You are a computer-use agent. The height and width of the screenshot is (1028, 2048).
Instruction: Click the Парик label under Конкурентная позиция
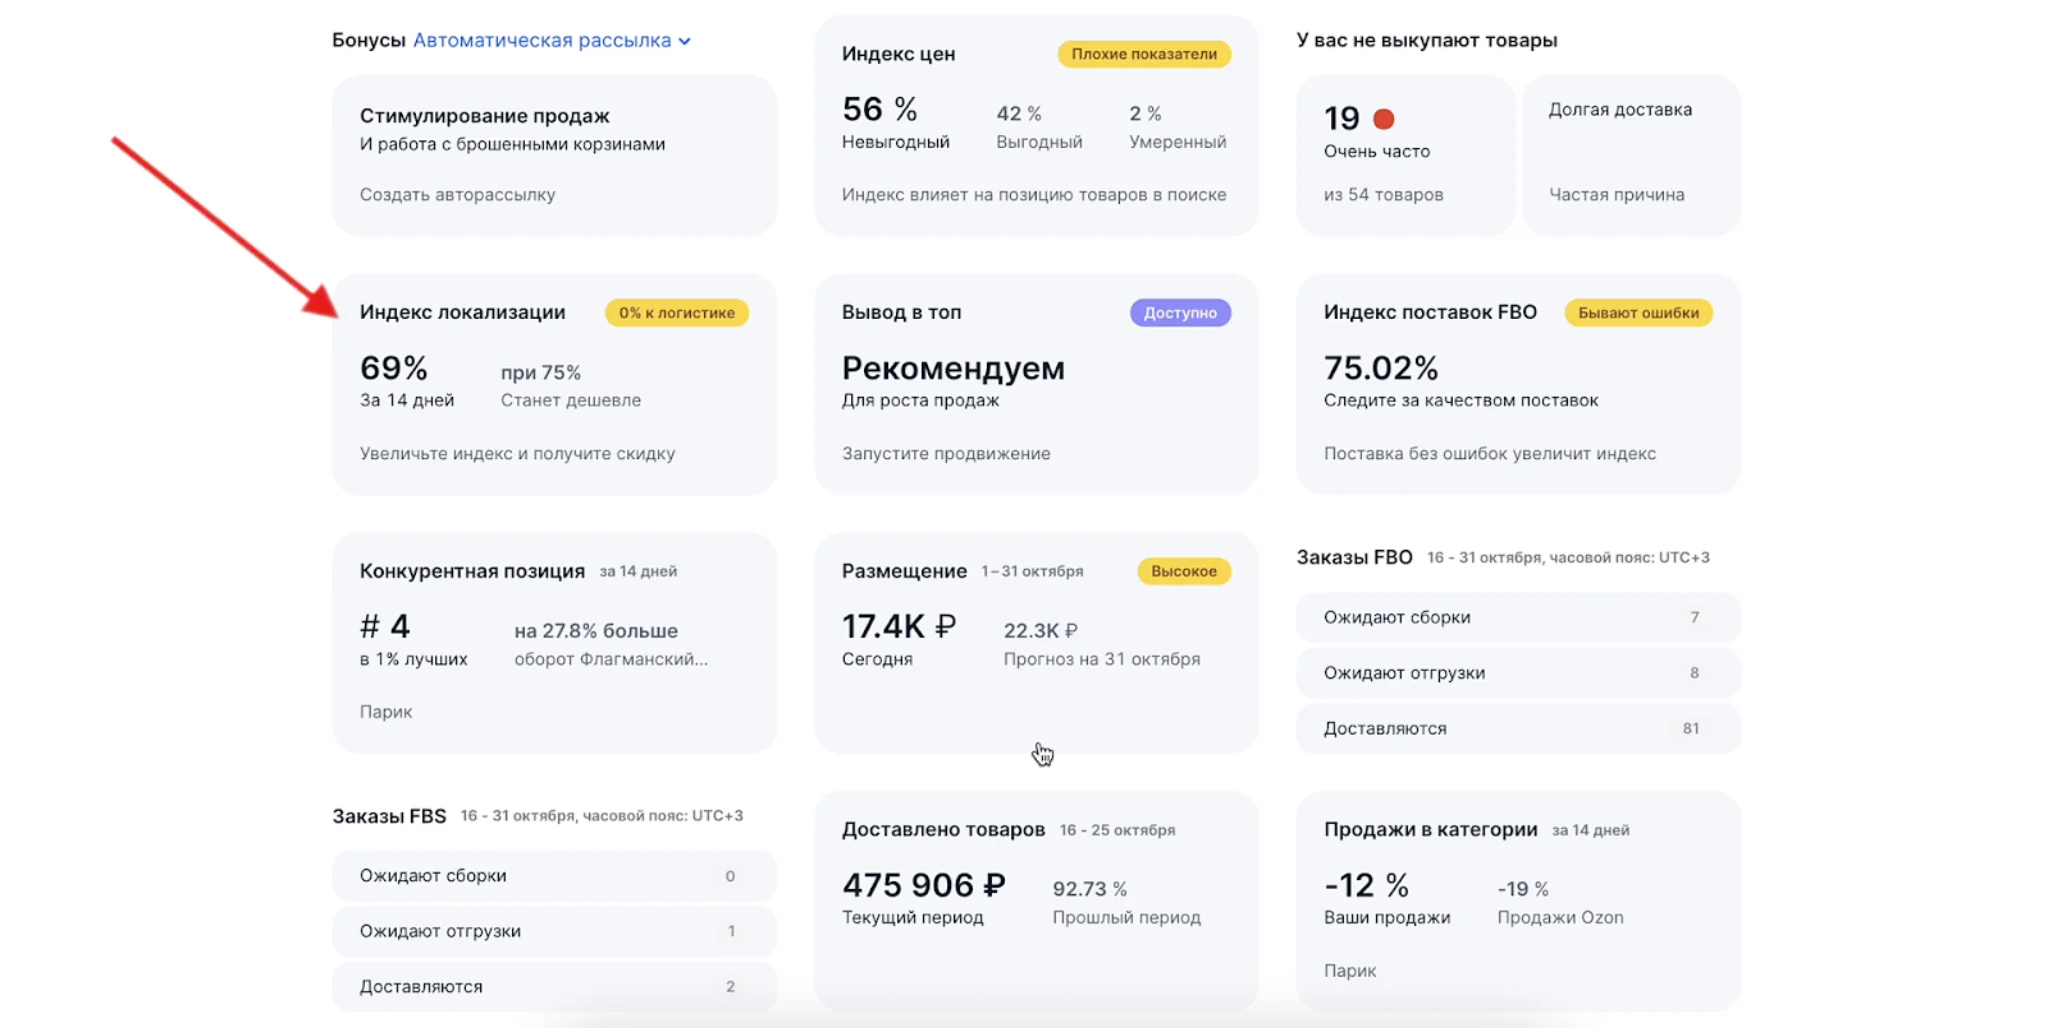[x=384, y=711]
